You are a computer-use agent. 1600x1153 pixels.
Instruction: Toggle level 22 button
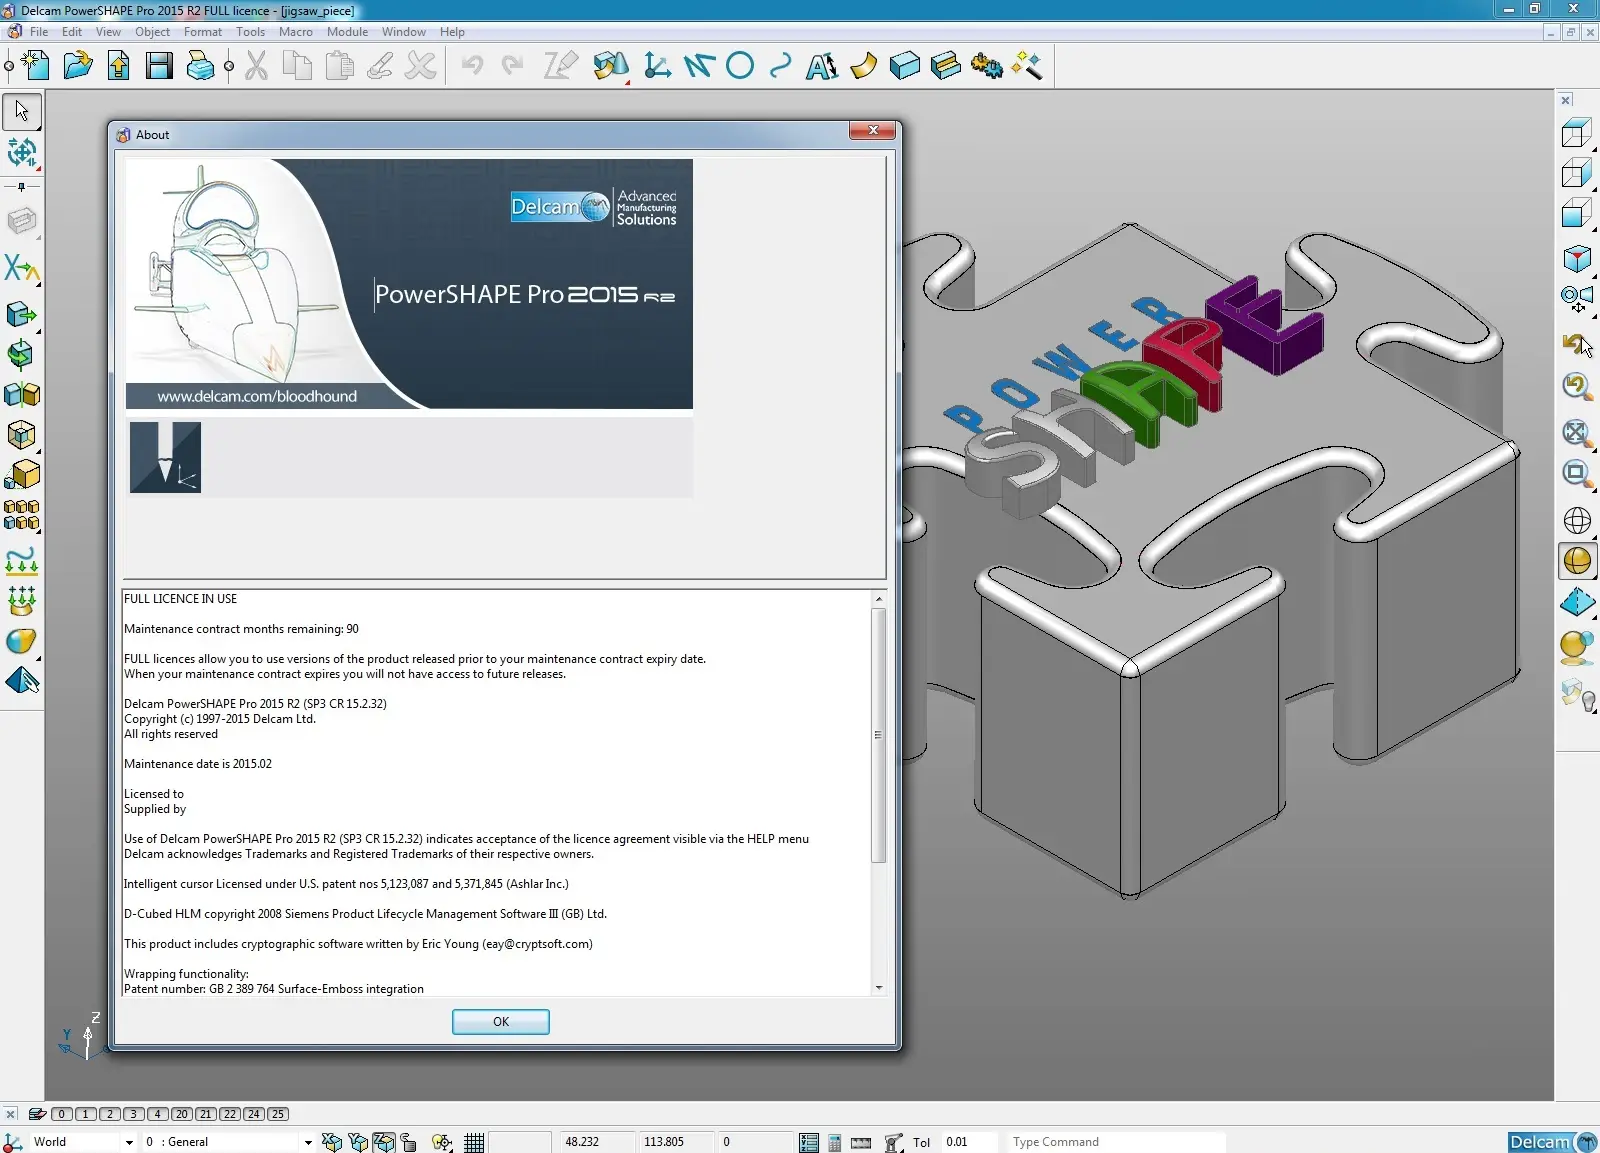[x=230, y=1114]
